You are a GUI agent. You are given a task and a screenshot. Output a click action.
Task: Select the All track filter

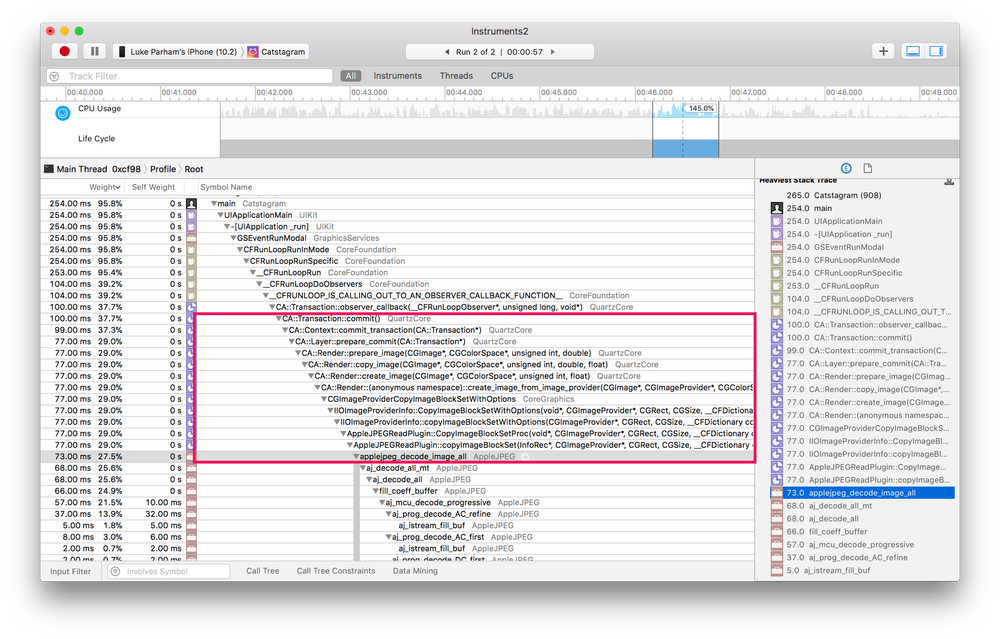(x=351, y=76)
